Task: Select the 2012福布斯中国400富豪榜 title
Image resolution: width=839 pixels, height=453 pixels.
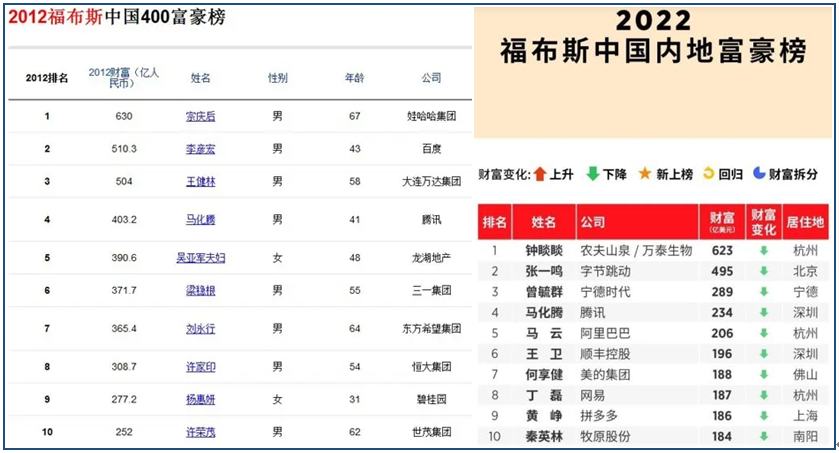Action: [117, 17]
